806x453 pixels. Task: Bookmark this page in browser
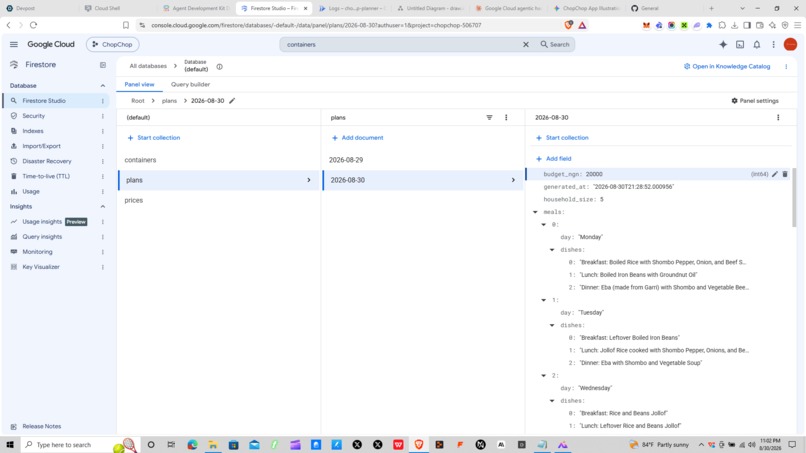click(126, 25)
